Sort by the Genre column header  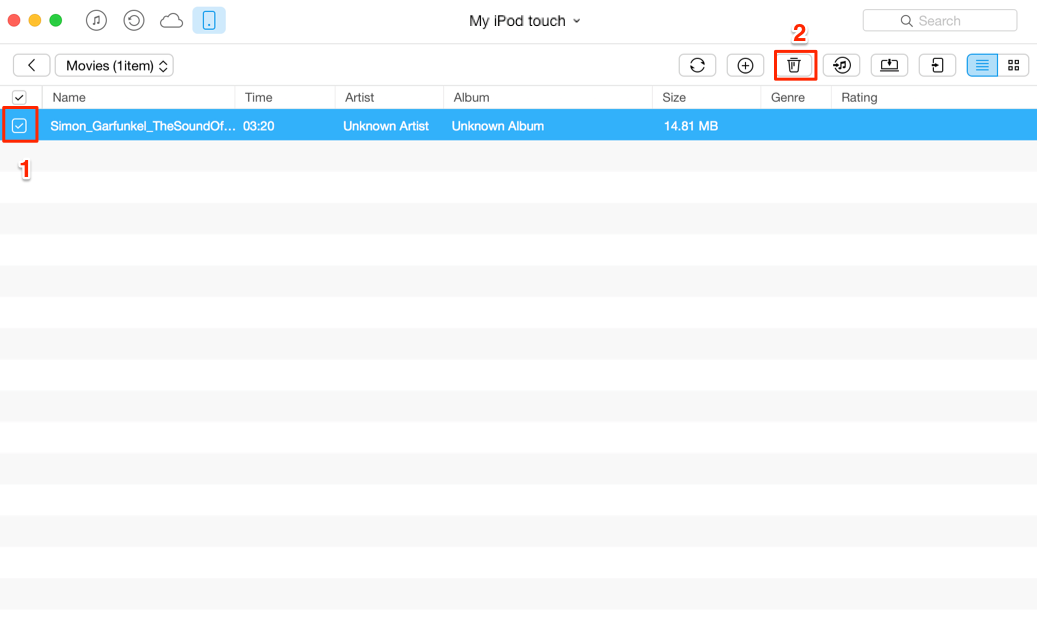click(788, 98)
